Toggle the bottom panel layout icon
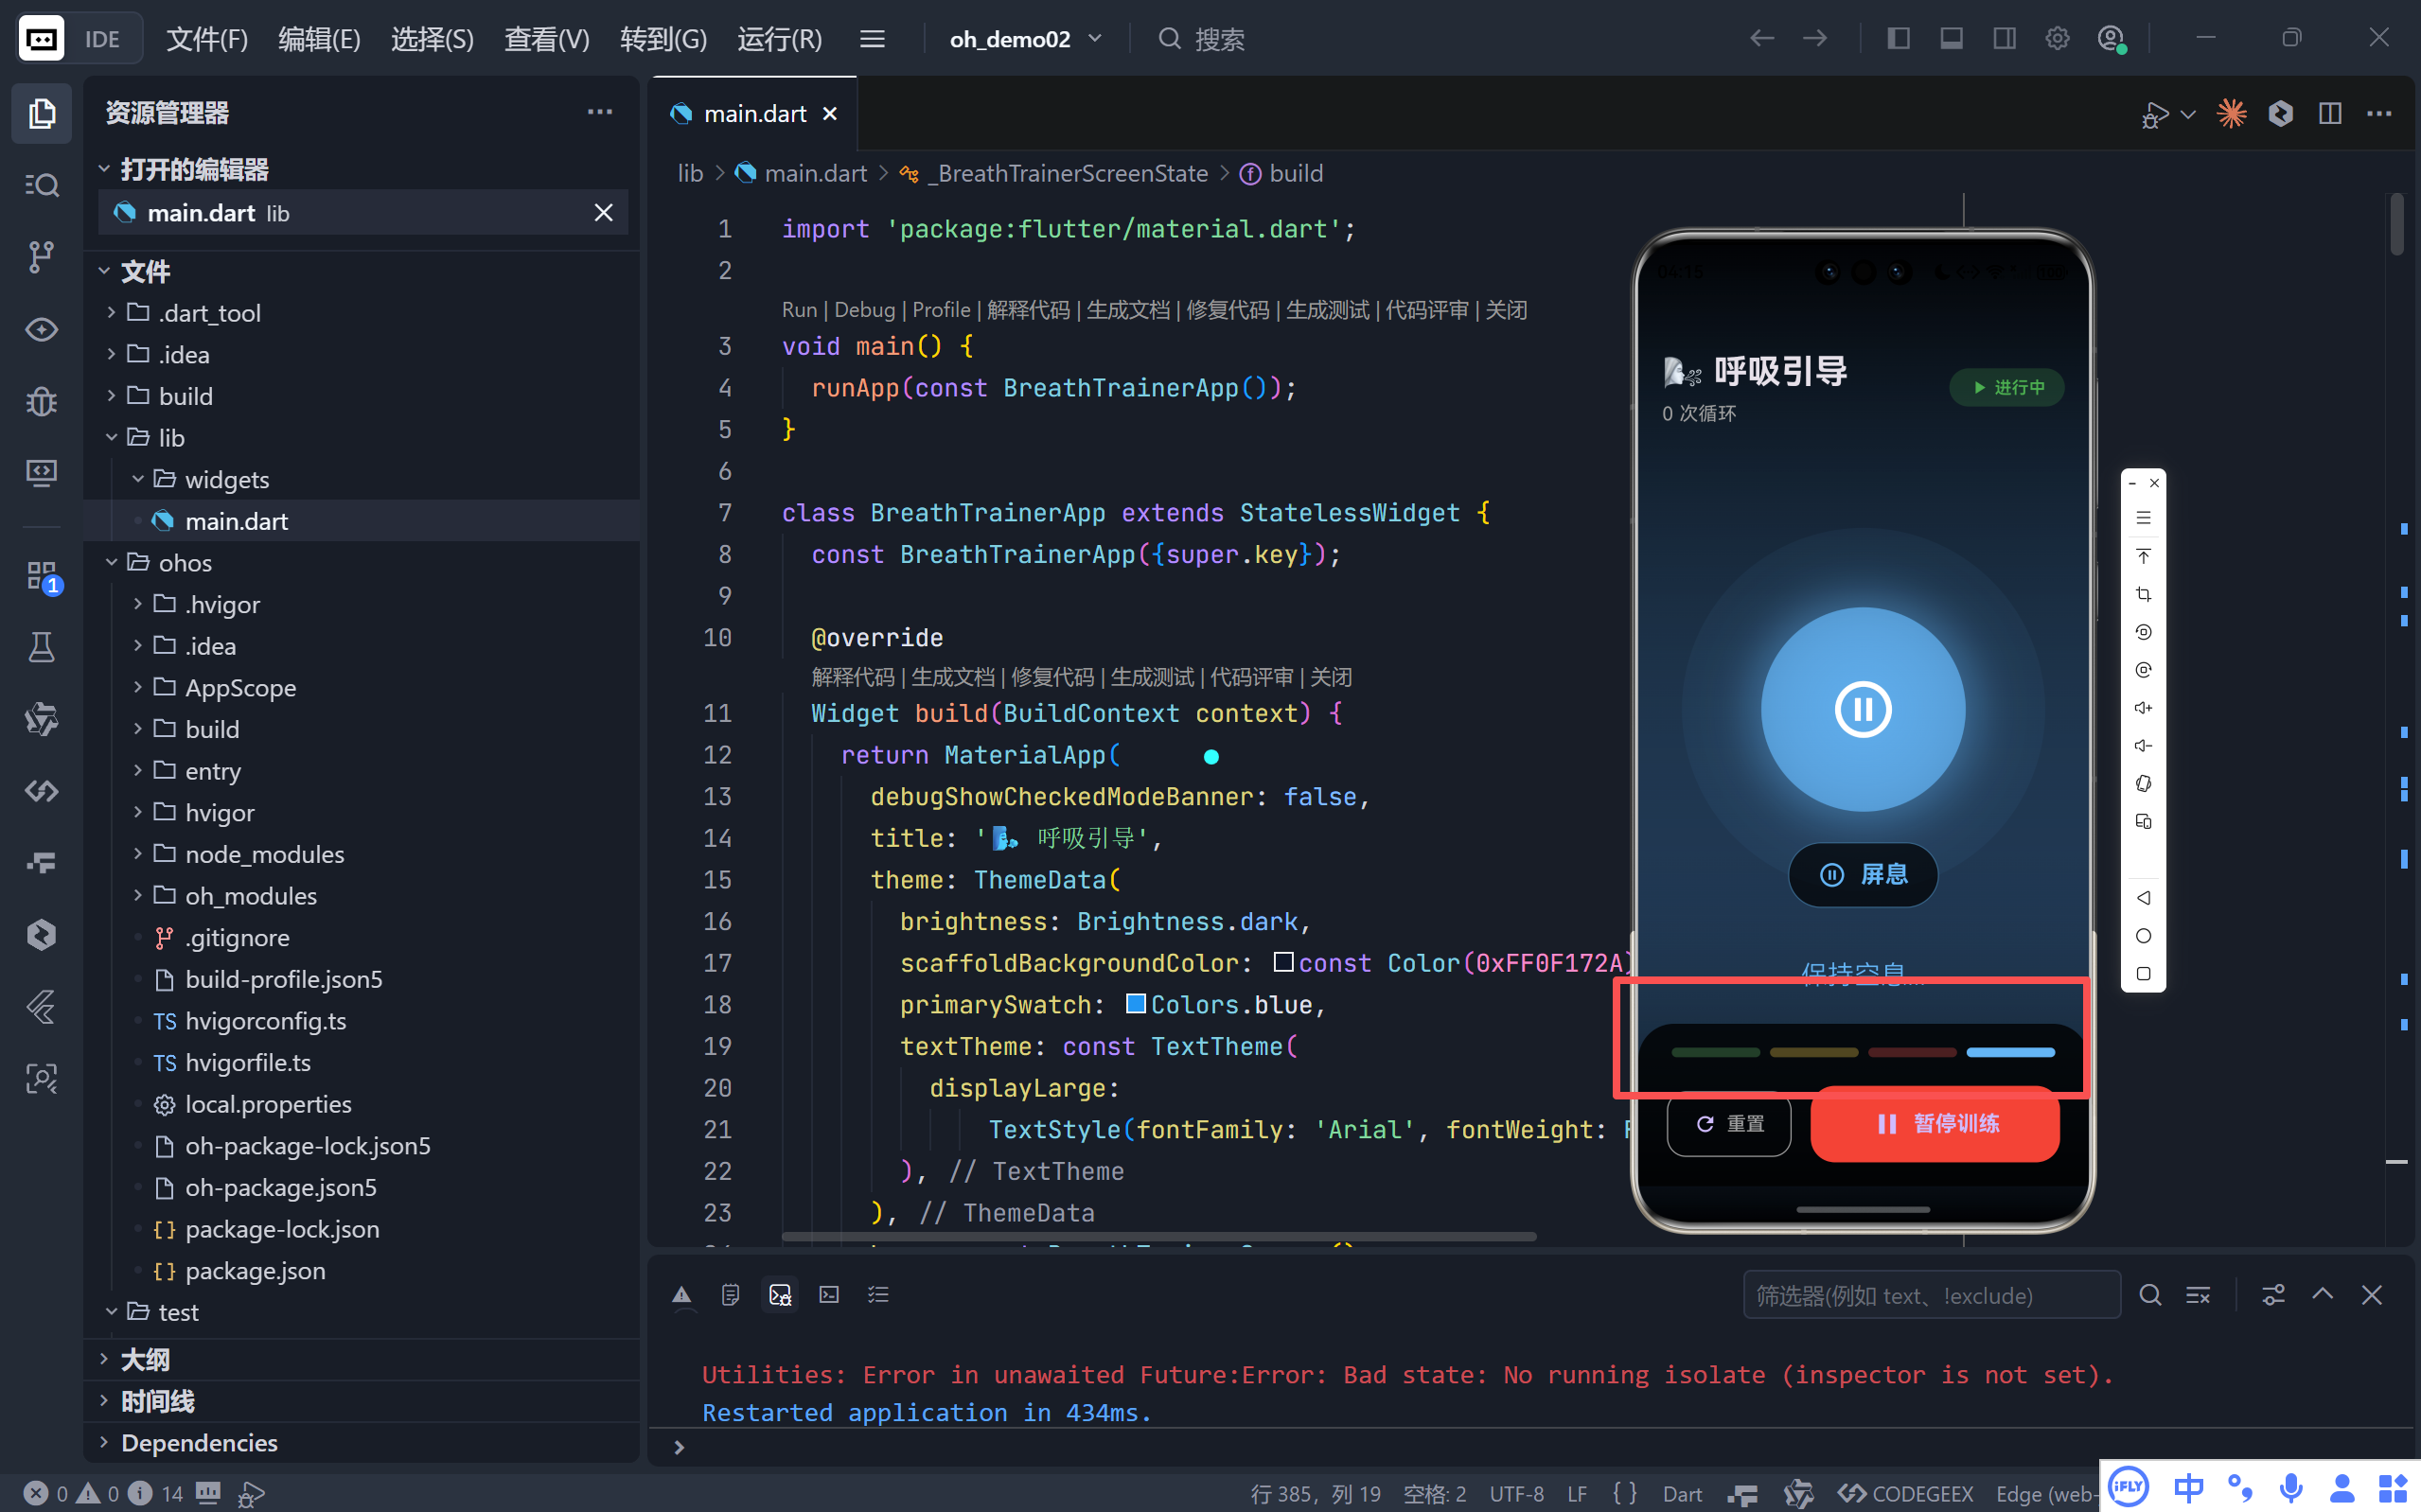This screenshot has width=2421, height=1512. [1951, 39]
